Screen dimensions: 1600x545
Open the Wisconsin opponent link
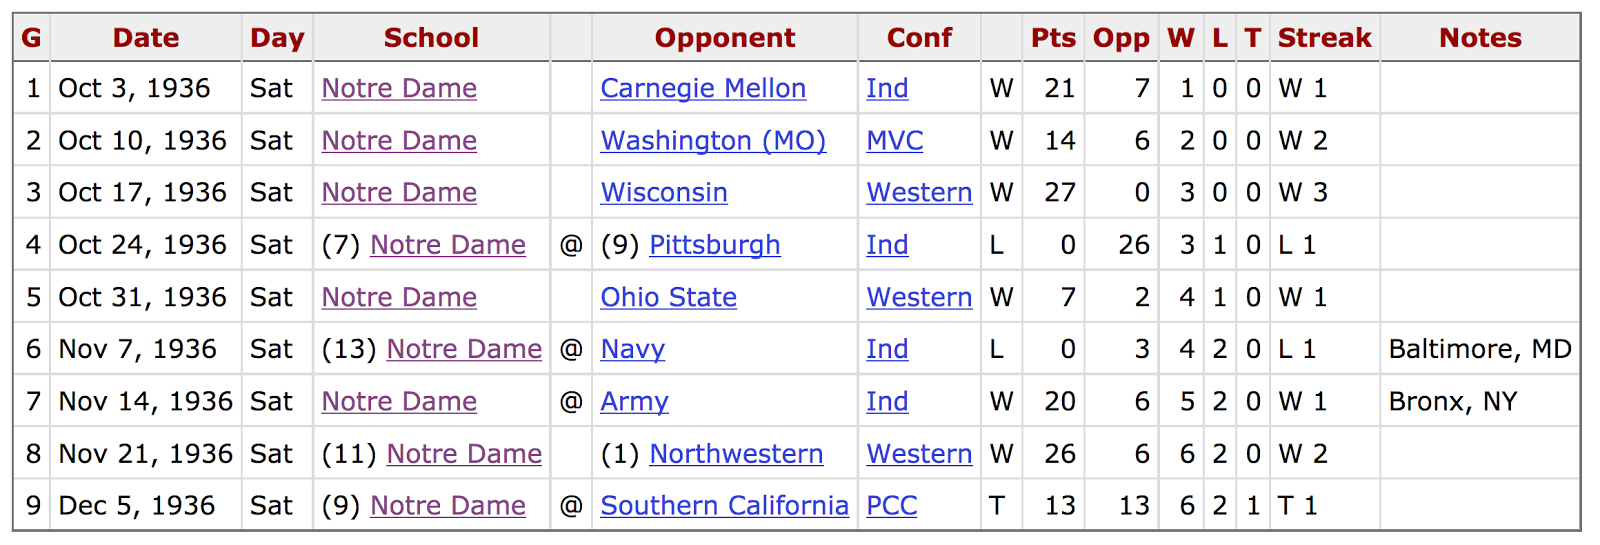coord(664,193)
